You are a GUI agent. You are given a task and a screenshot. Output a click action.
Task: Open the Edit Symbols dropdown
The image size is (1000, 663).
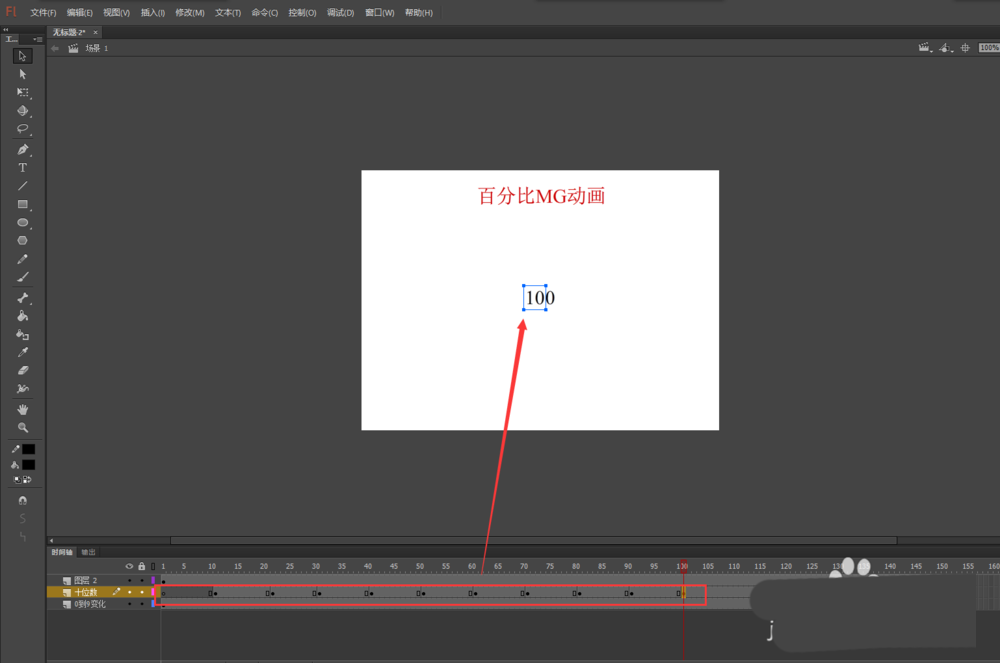(946, 48)
